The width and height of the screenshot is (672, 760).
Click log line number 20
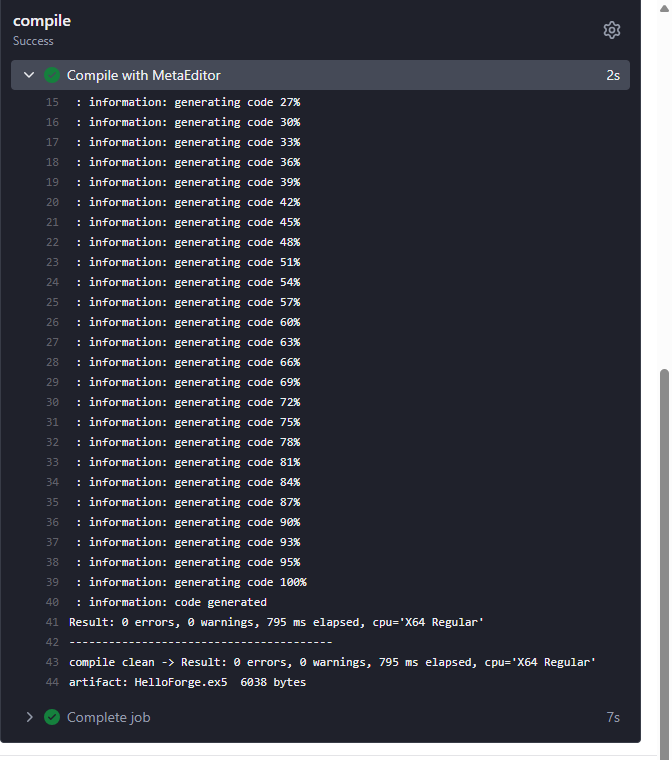52,202
